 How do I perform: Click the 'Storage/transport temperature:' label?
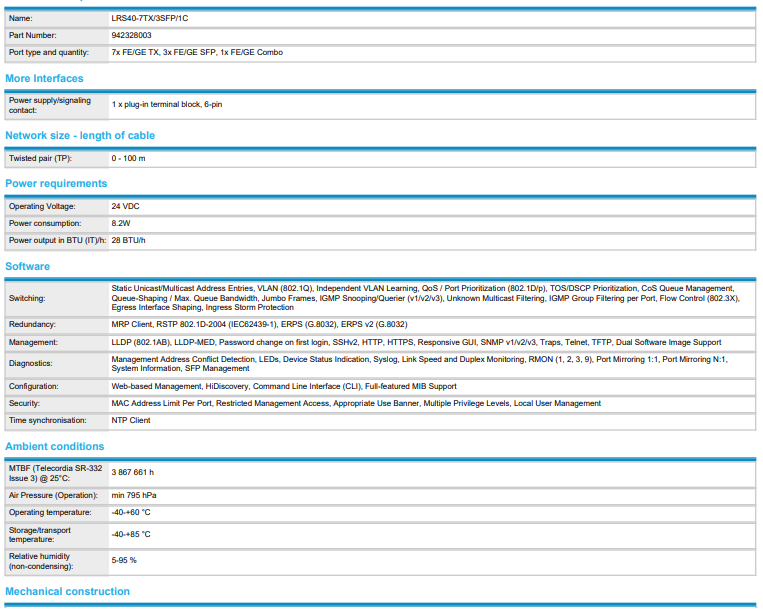(x=40, y=535)
